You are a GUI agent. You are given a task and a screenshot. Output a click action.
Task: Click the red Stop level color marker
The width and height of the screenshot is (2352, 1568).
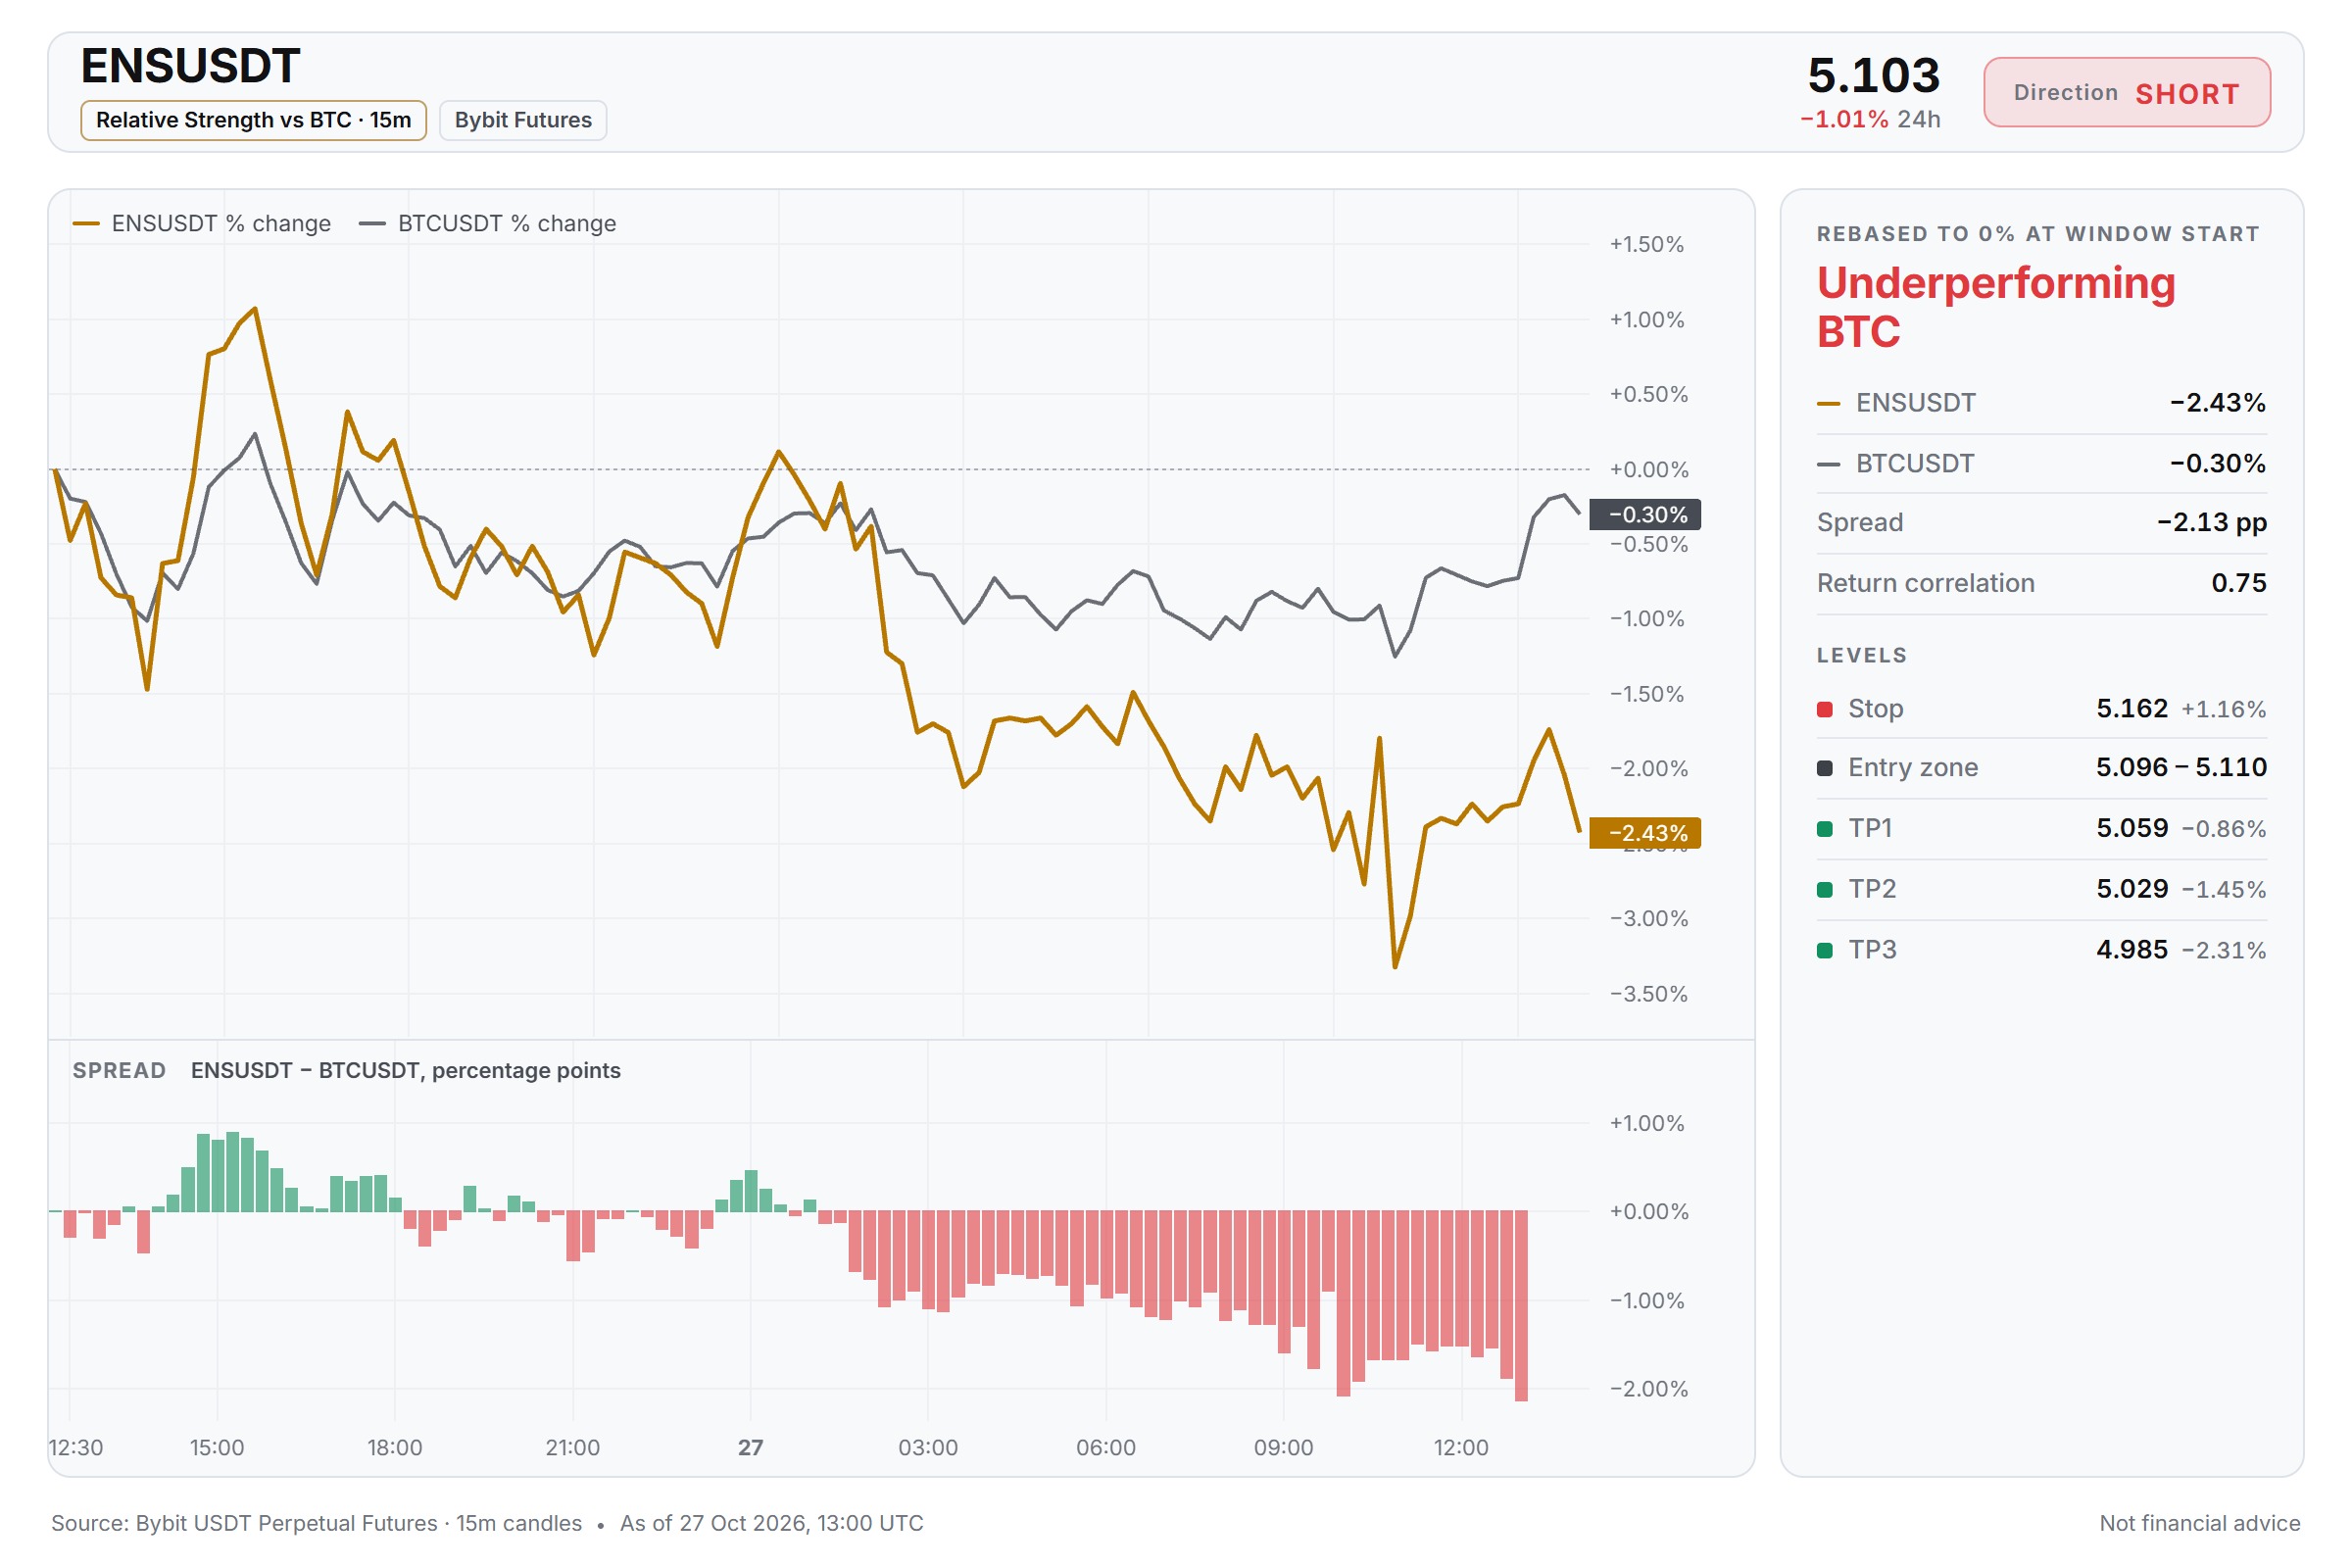pyautogui.click(x=1824, y=709)
